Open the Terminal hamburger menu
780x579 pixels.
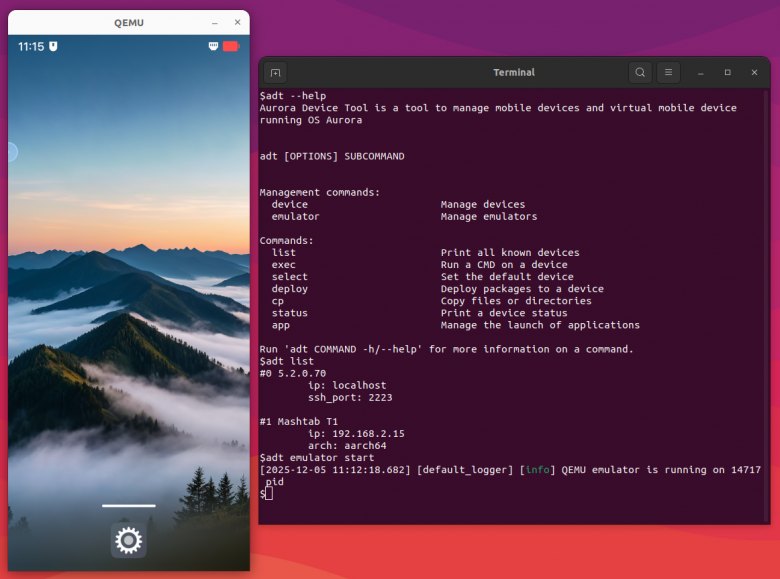(x=669, y=73)
